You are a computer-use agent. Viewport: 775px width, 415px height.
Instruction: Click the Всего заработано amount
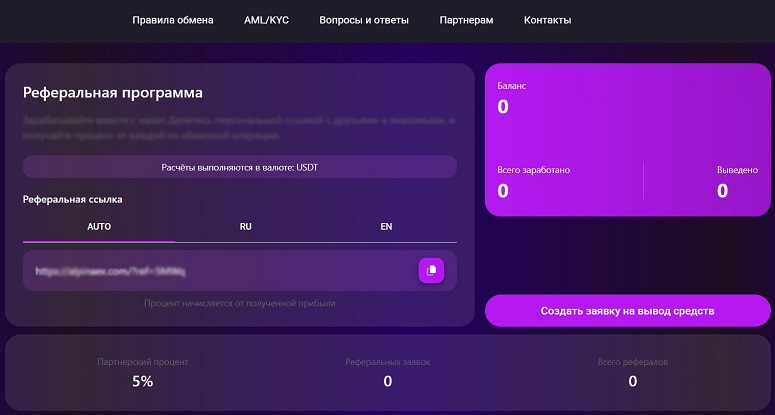coord(503,191)
